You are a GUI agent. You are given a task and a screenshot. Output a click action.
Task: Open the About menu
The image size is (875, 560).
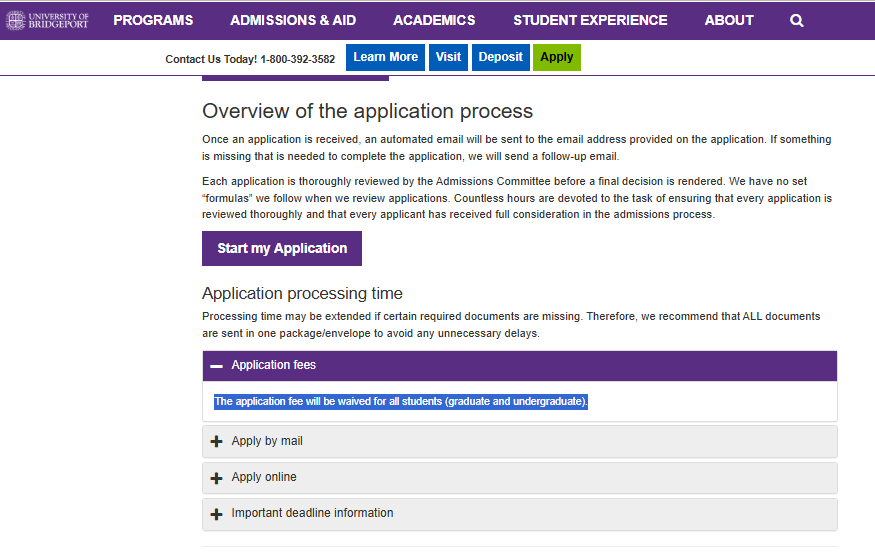click(x=729, y=20)
